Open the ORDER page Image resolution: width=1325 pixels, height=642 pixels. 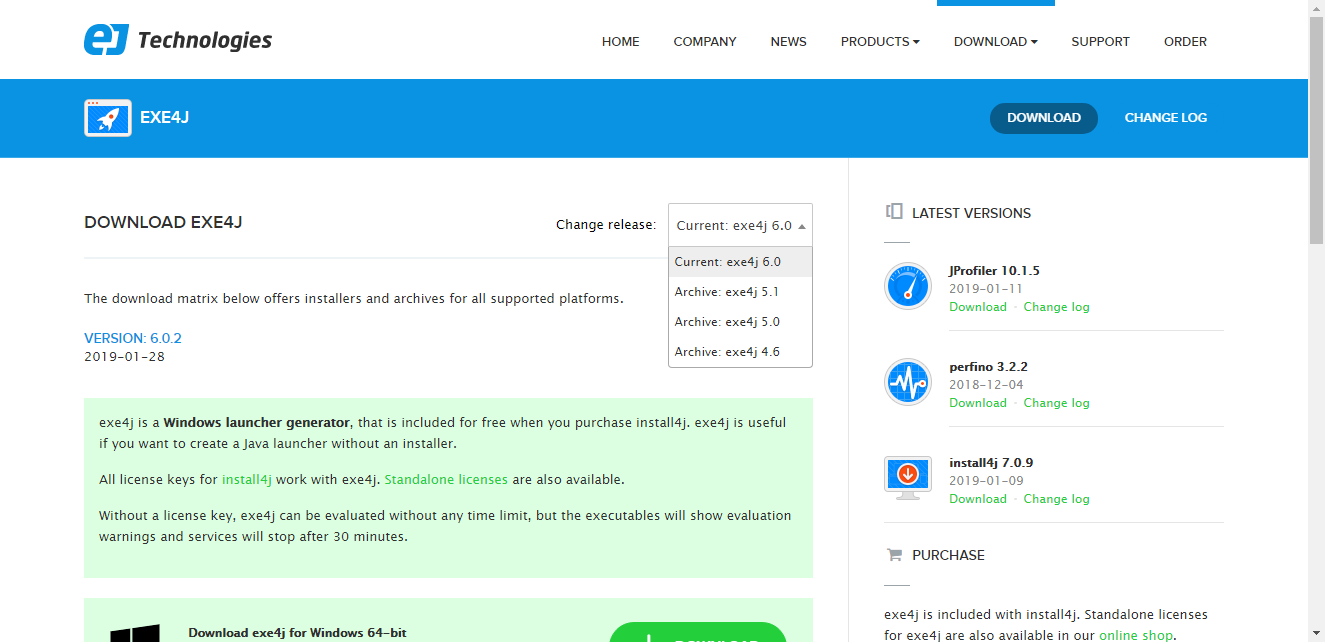[x=1185, y=41]
